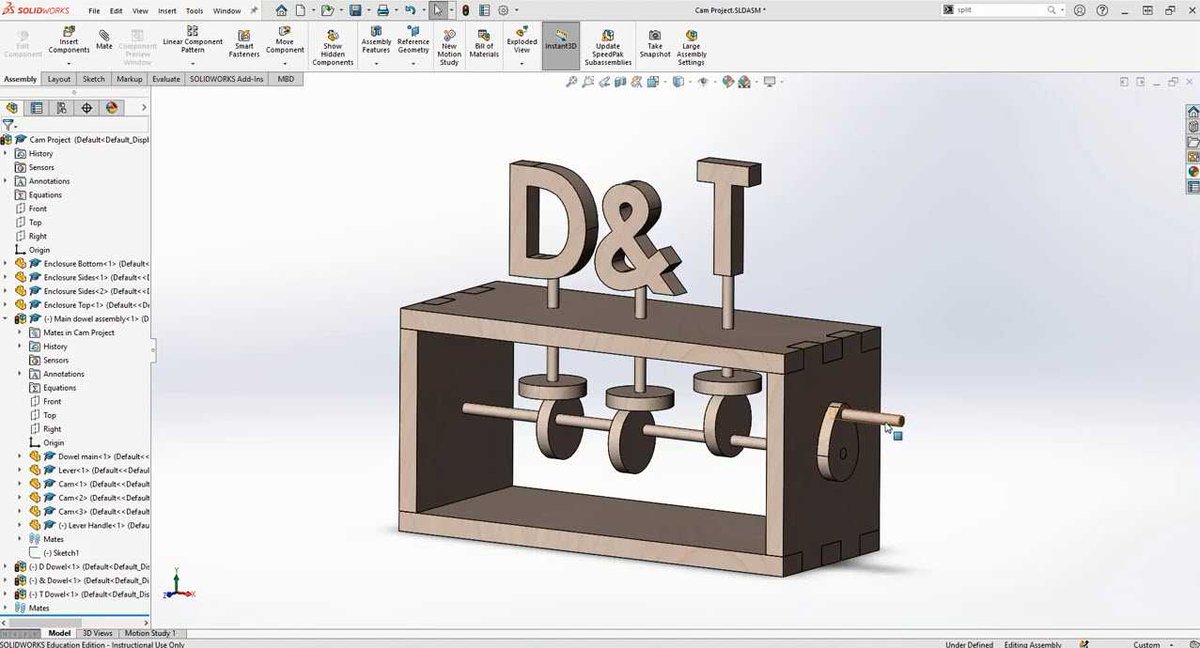Expand the Cam<2> component node

(x=19, y=497)
